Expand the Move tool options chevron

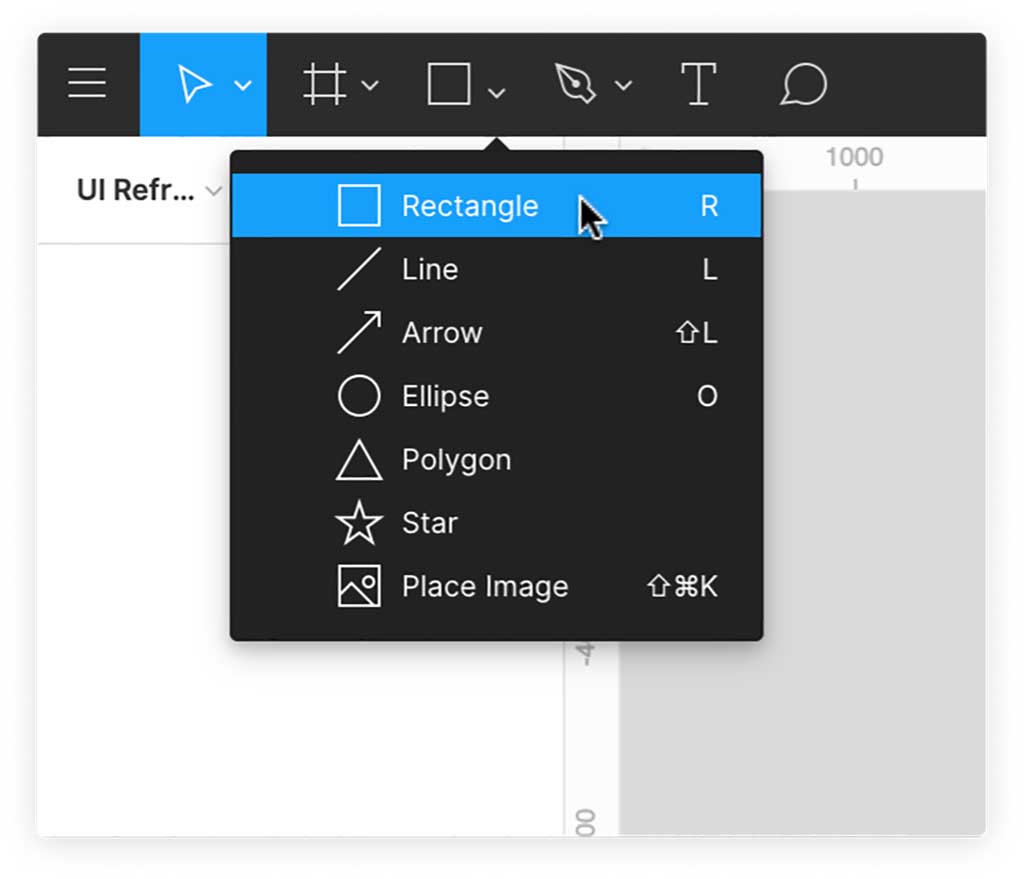pyautogui.click(x=243, y=86)
